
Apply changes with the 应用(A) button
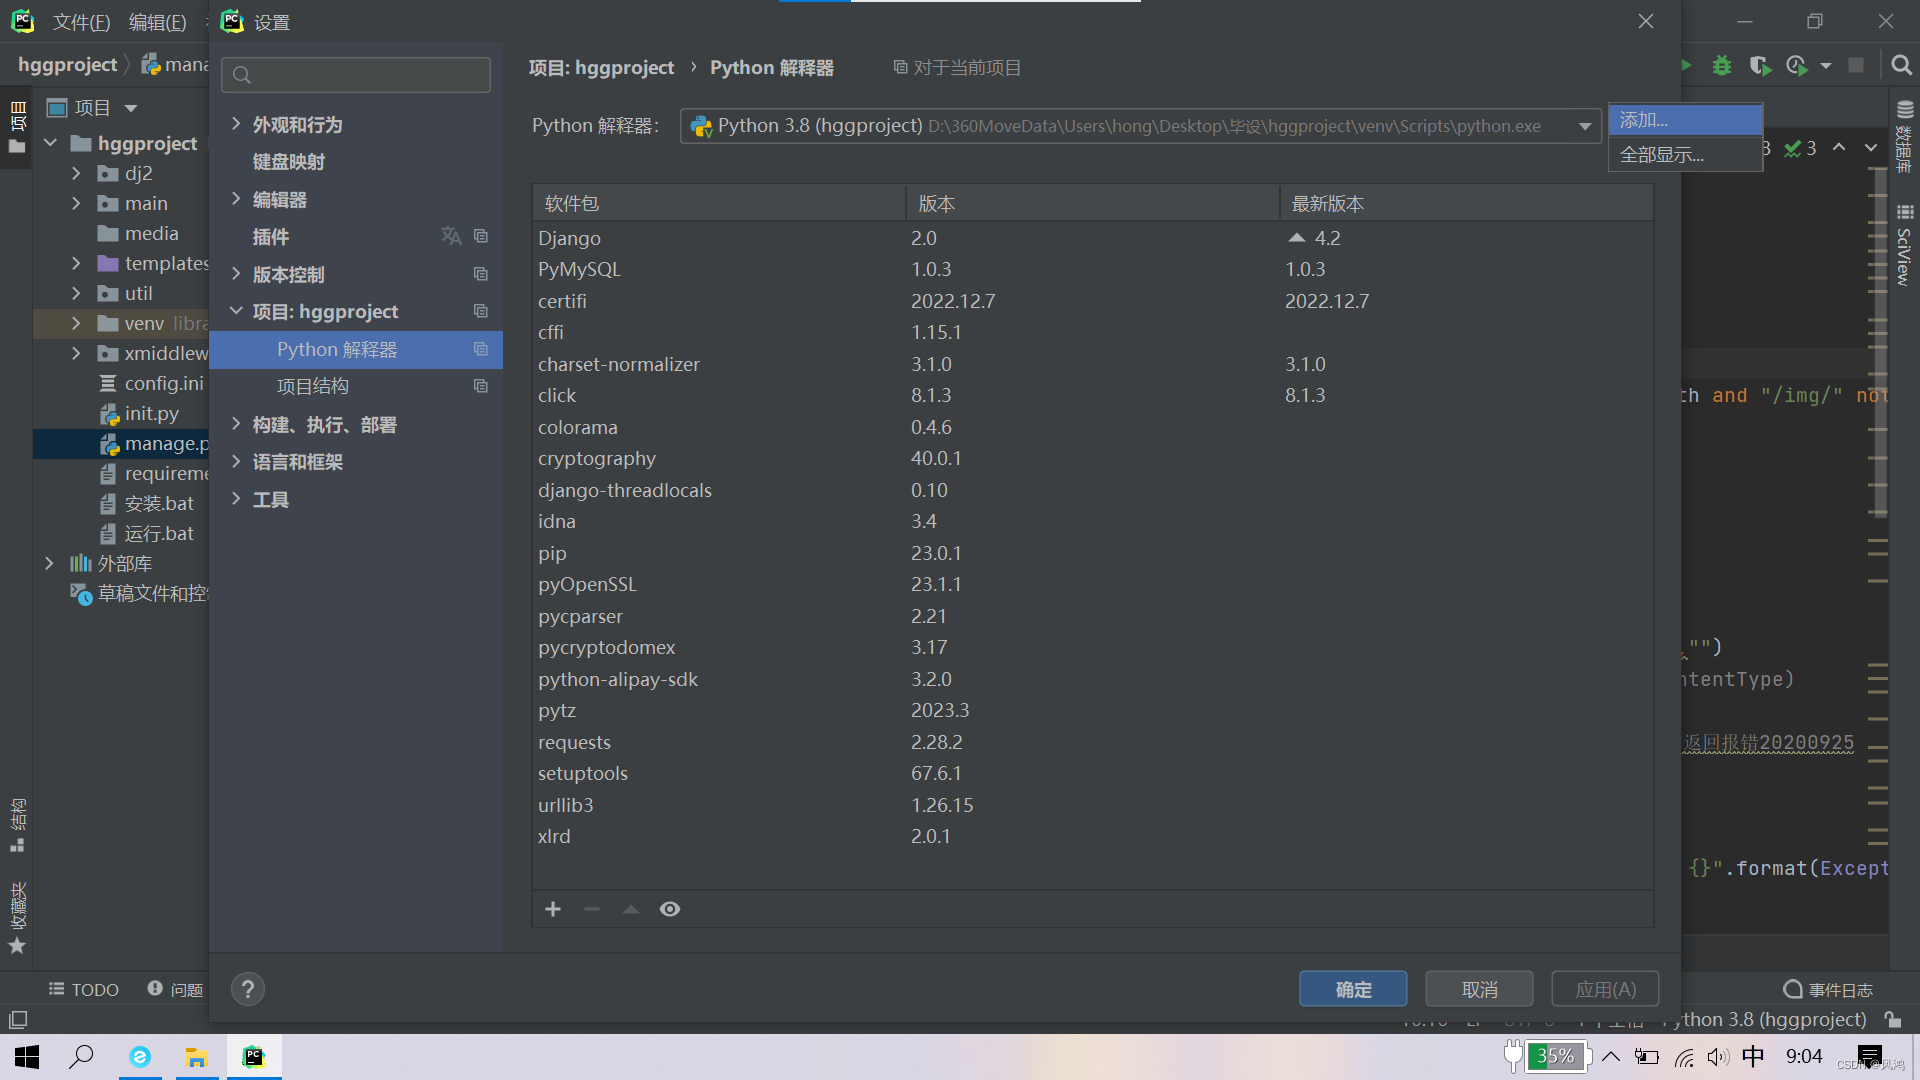point(1604,988)
